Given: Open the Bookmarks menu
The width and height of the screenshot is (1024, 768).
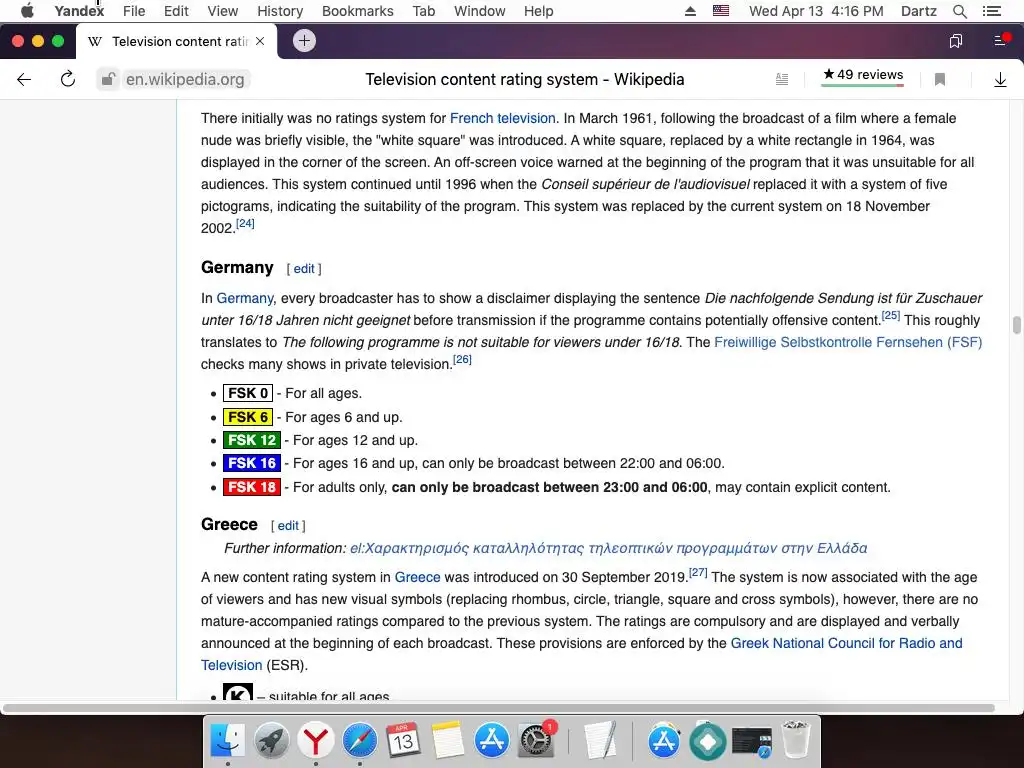Looking at the screenshot, I should click(x=357, y=11).
